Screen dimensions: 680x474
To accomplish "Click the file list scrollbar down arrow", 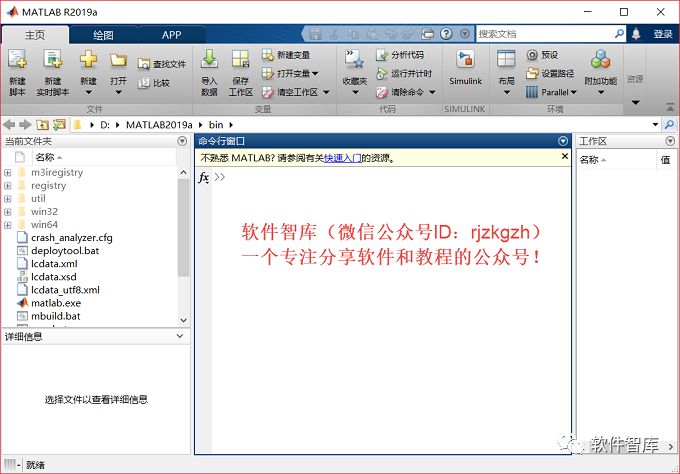I will pyautogui.click(x=183, y=320).
